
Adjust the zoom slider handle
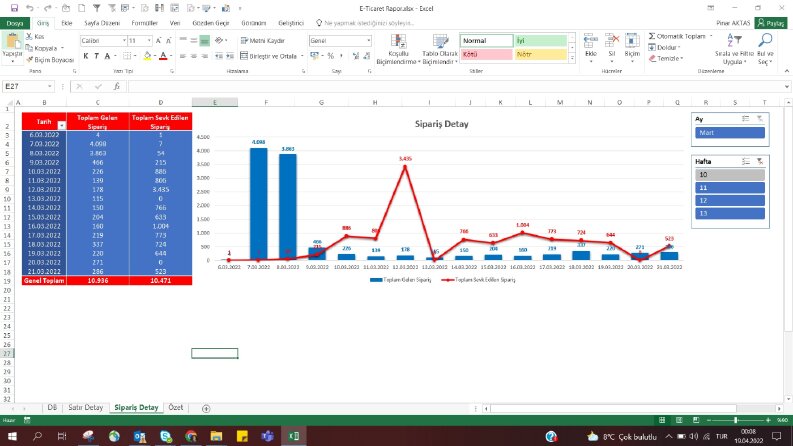[735, 420]
